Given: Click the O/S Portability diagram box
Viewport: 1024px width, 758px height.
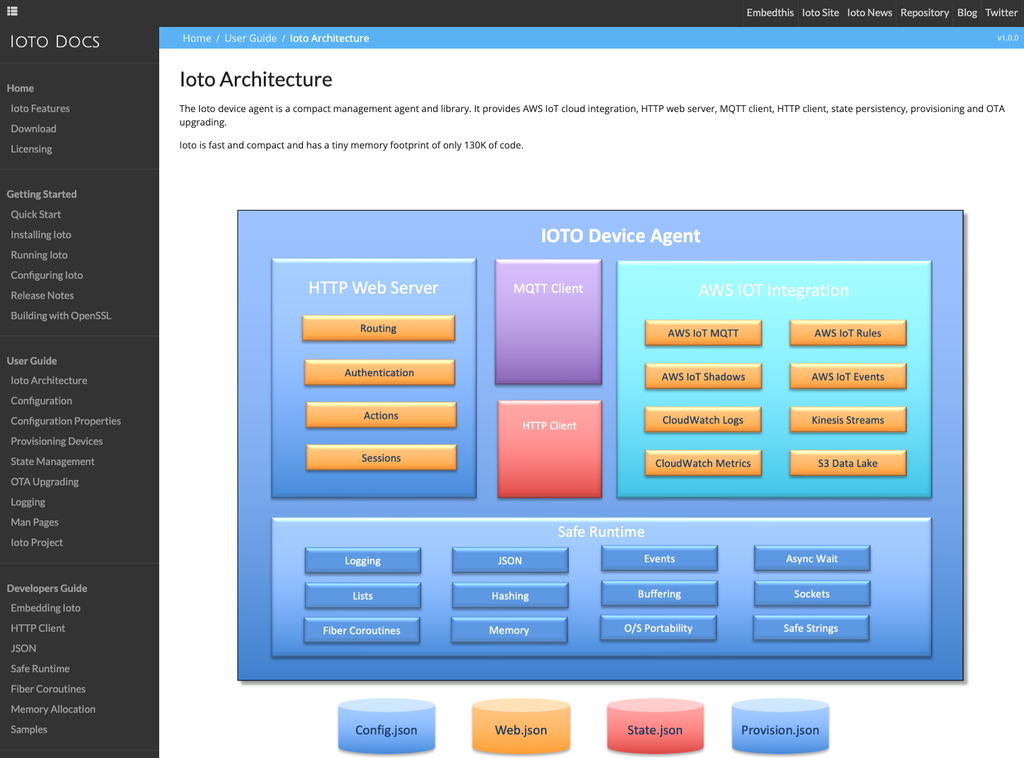Looking at the screenshot, I should [658, 628].
